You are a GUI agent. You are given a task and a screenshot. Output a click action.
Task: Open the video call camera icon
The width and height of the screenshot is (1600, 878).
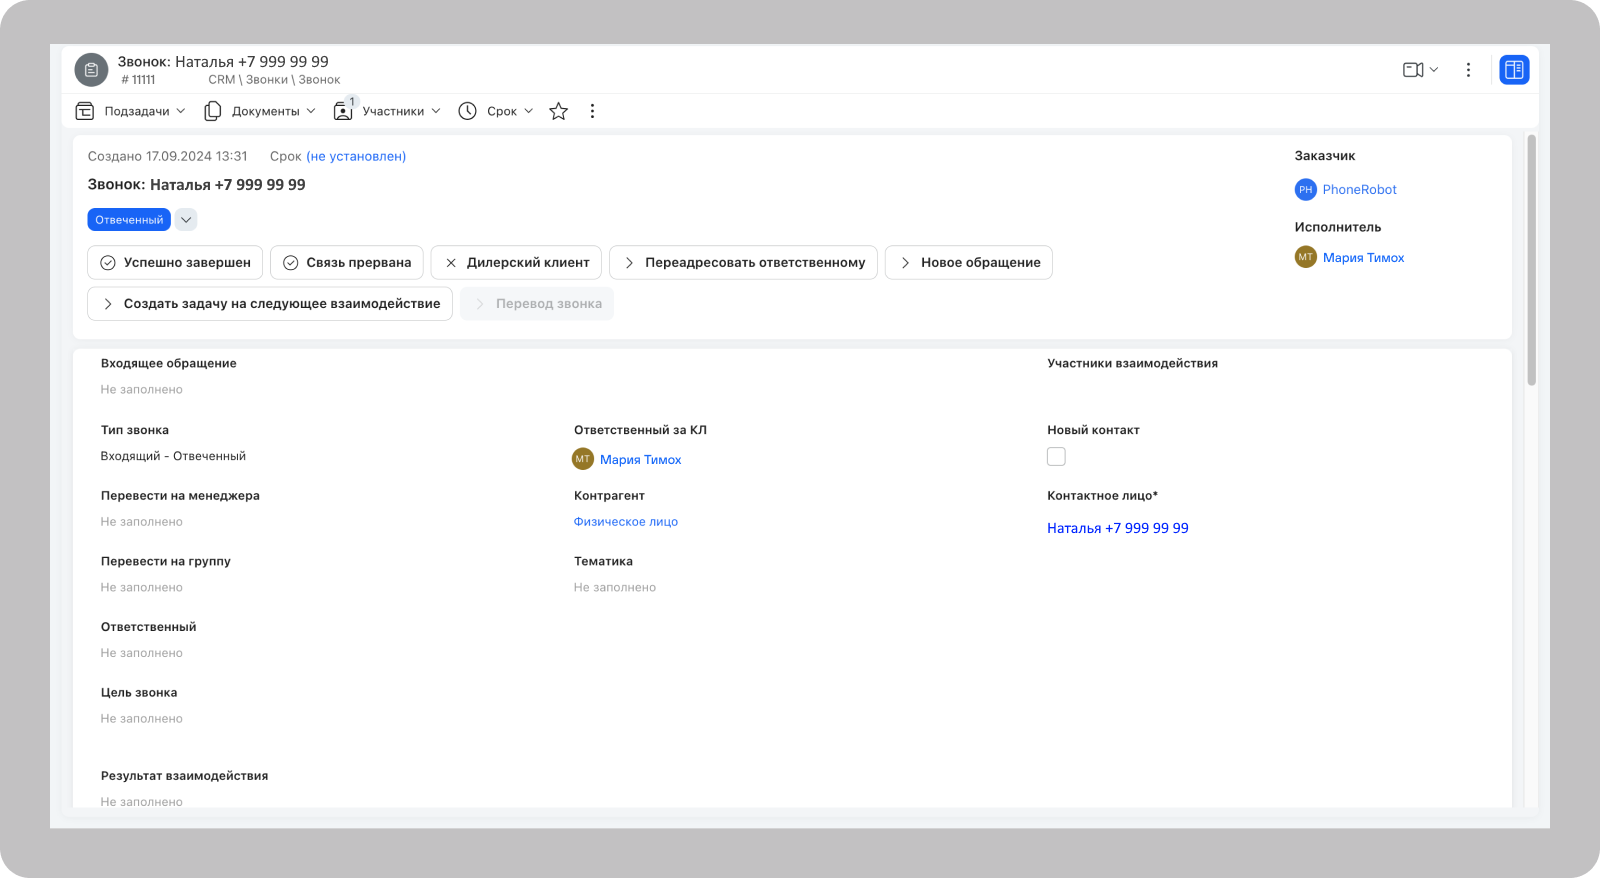(x=1413, y=70)
